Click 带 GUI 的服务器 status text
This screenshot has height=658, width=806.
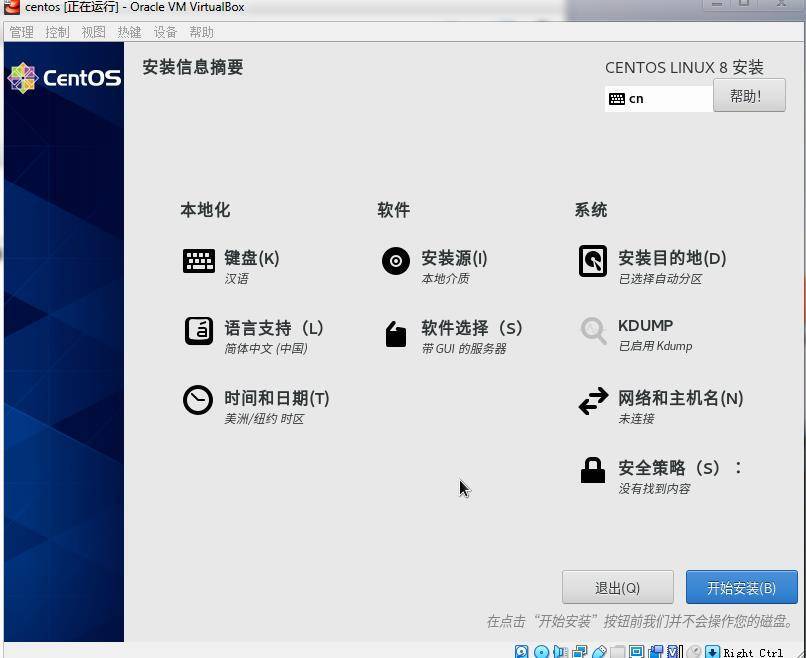(464, 349)
